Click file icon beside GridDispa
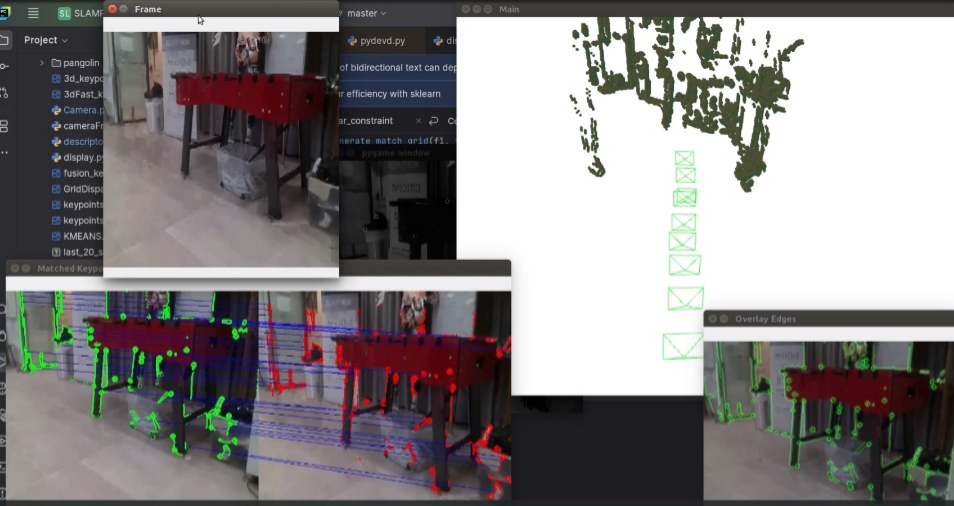Viewport: 954px width, 506px height. click(56, 189)
